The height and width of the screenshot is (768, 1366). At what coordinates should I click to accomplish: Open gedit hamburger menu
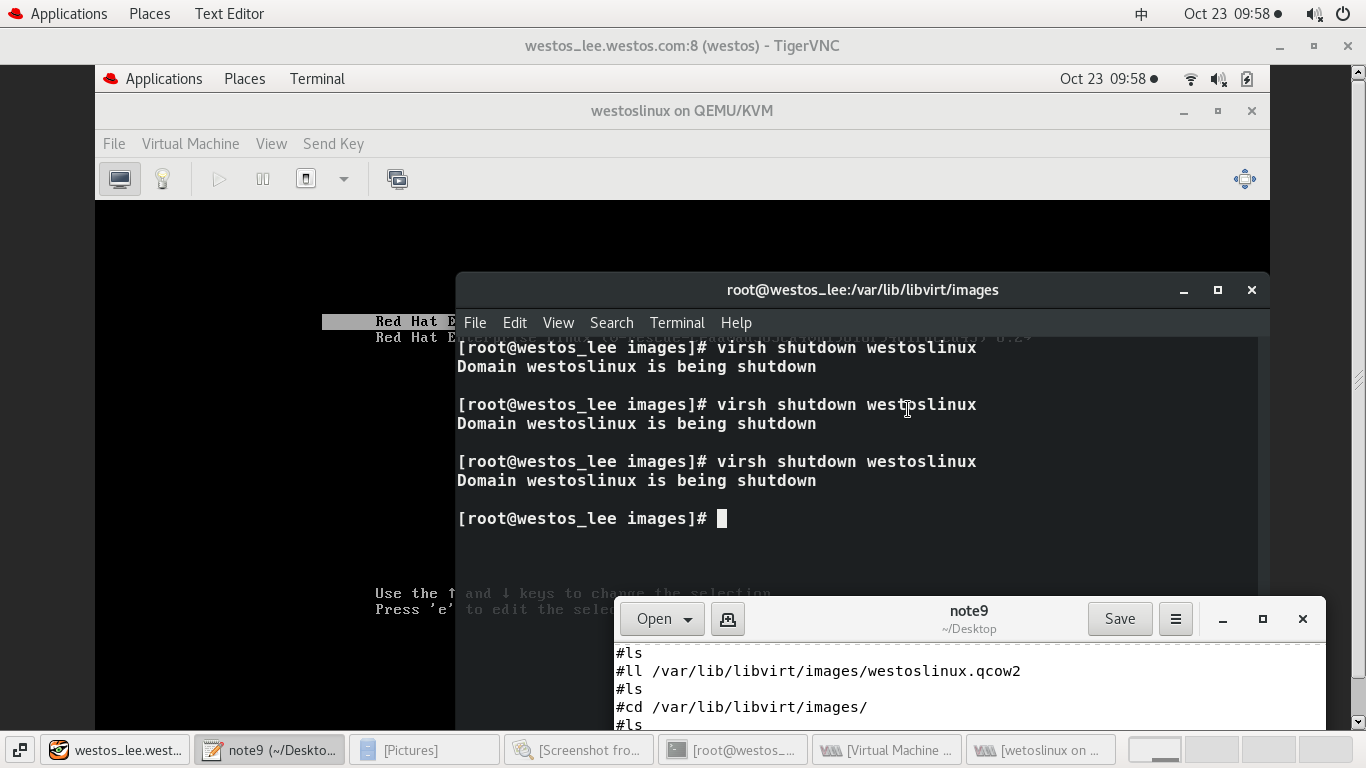pyautogui.click(x=1176, y=619)
